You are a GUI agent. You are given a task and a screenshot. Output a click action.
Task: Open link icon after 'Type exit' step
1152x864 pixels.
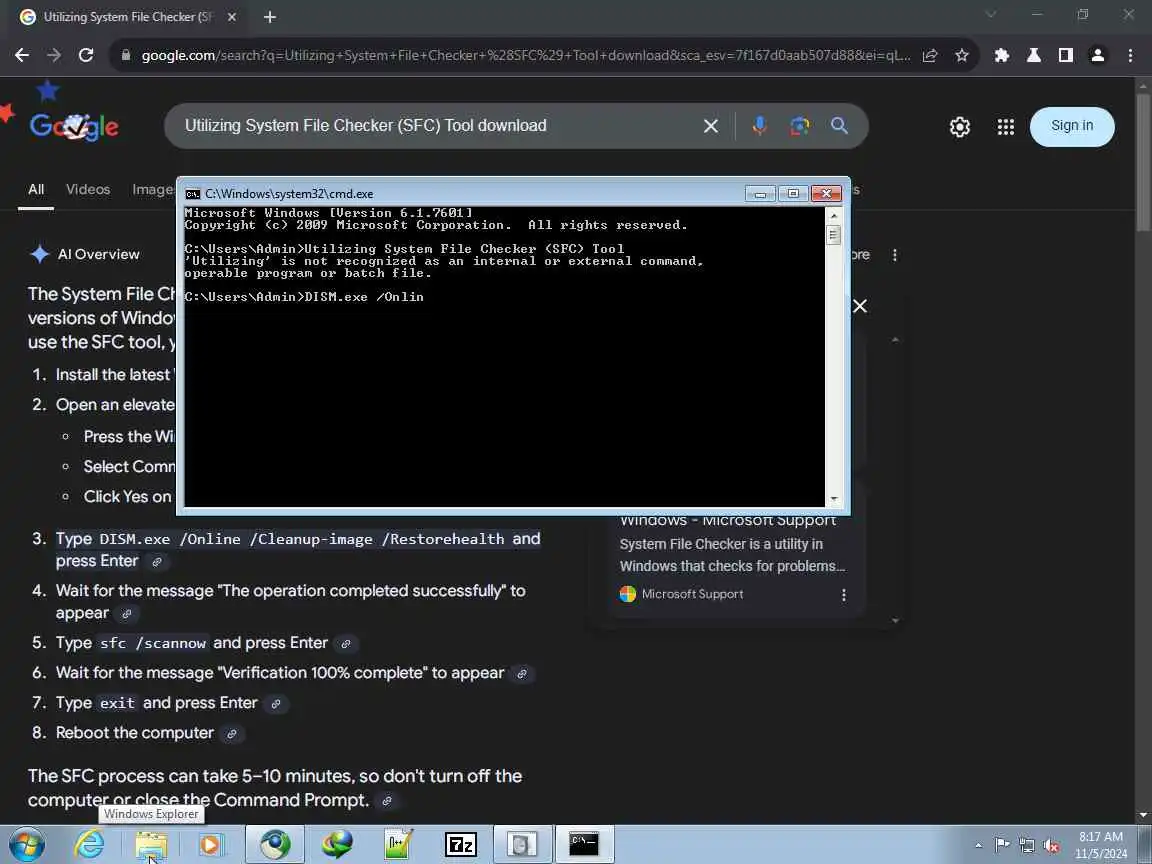[276, 704]
